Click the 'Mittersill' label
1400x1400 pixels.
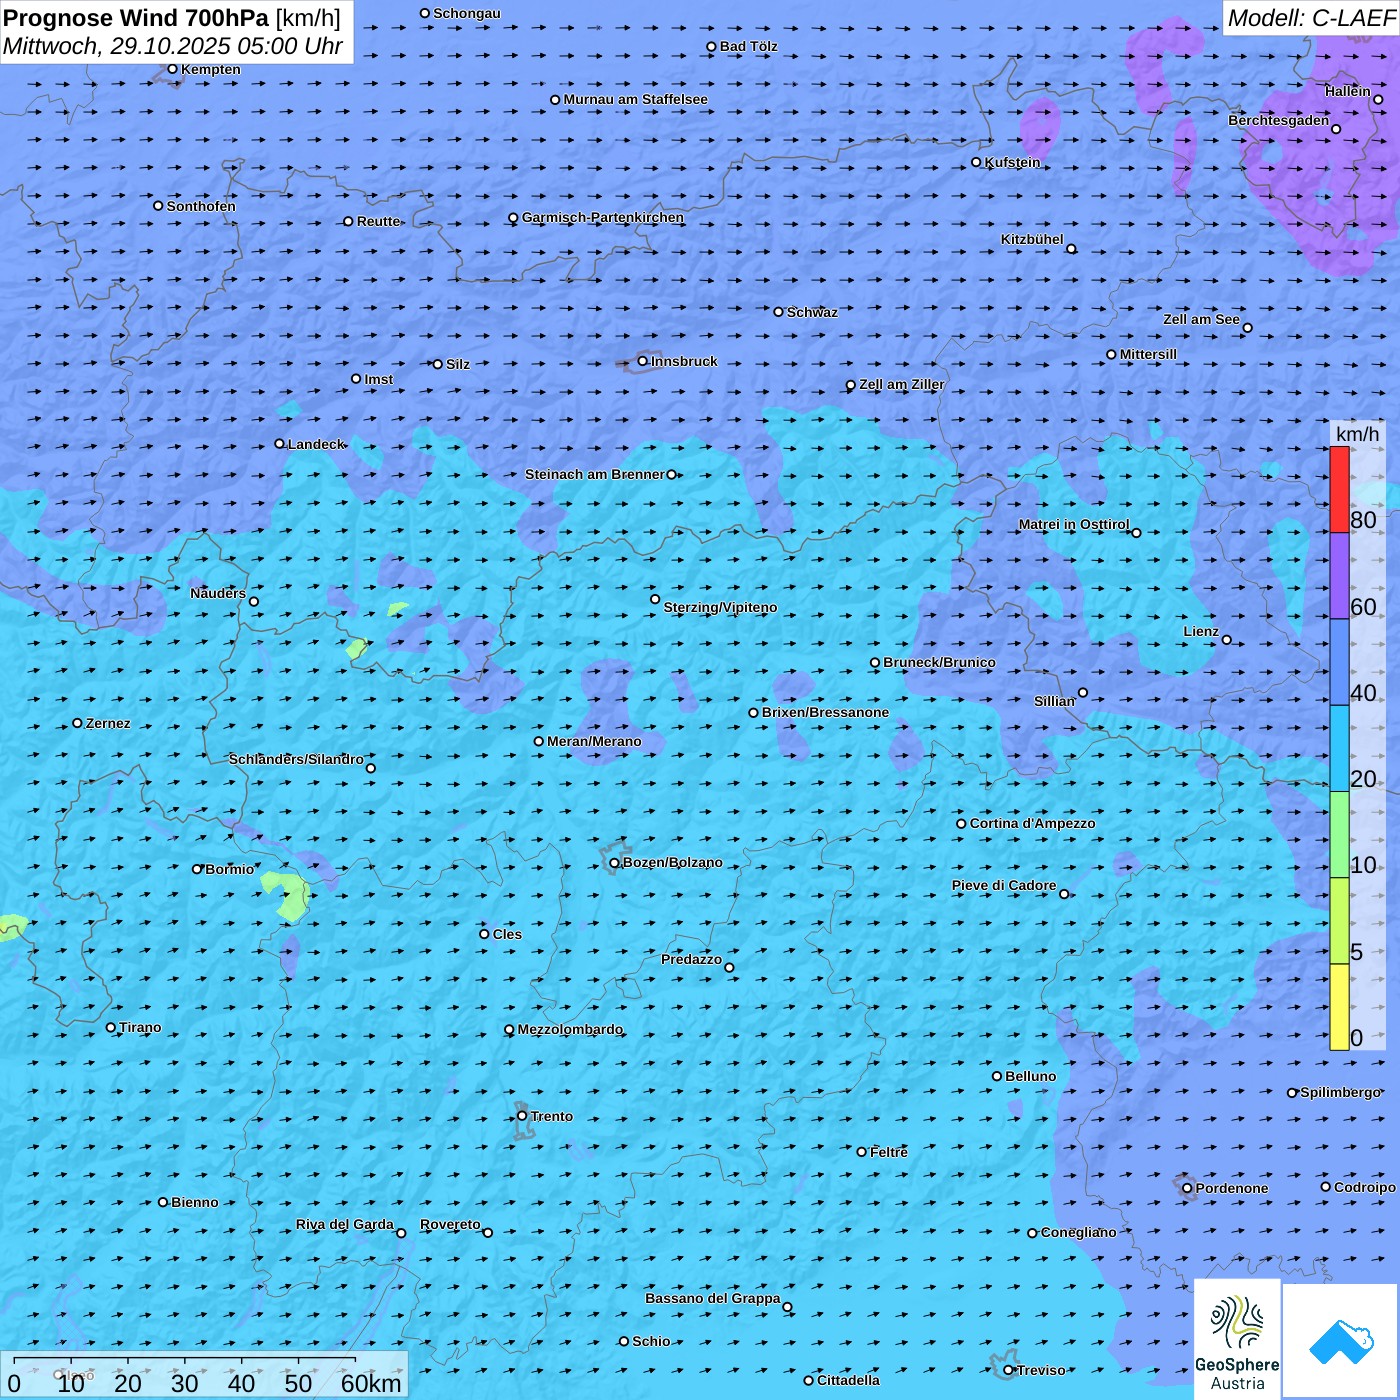point(1148,354)
